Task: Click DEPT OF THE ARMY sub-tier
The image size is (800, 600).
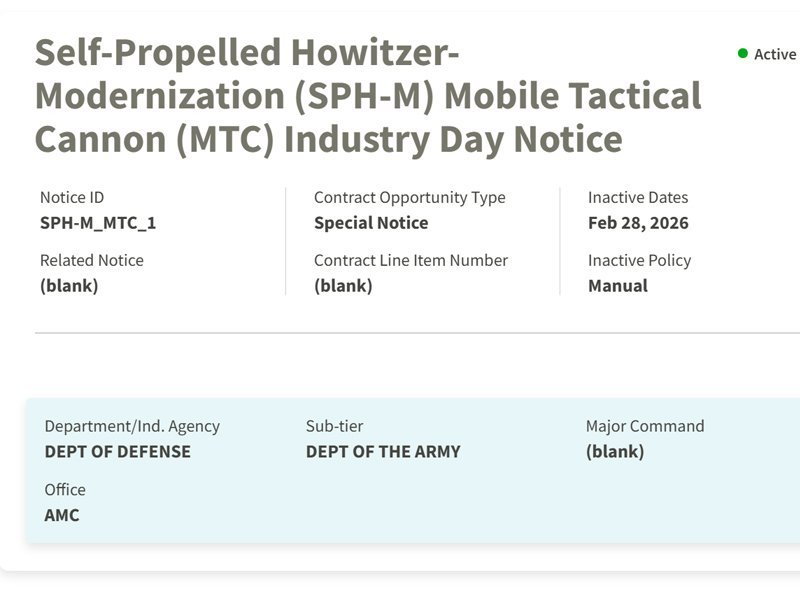Action: click(383, 452)
